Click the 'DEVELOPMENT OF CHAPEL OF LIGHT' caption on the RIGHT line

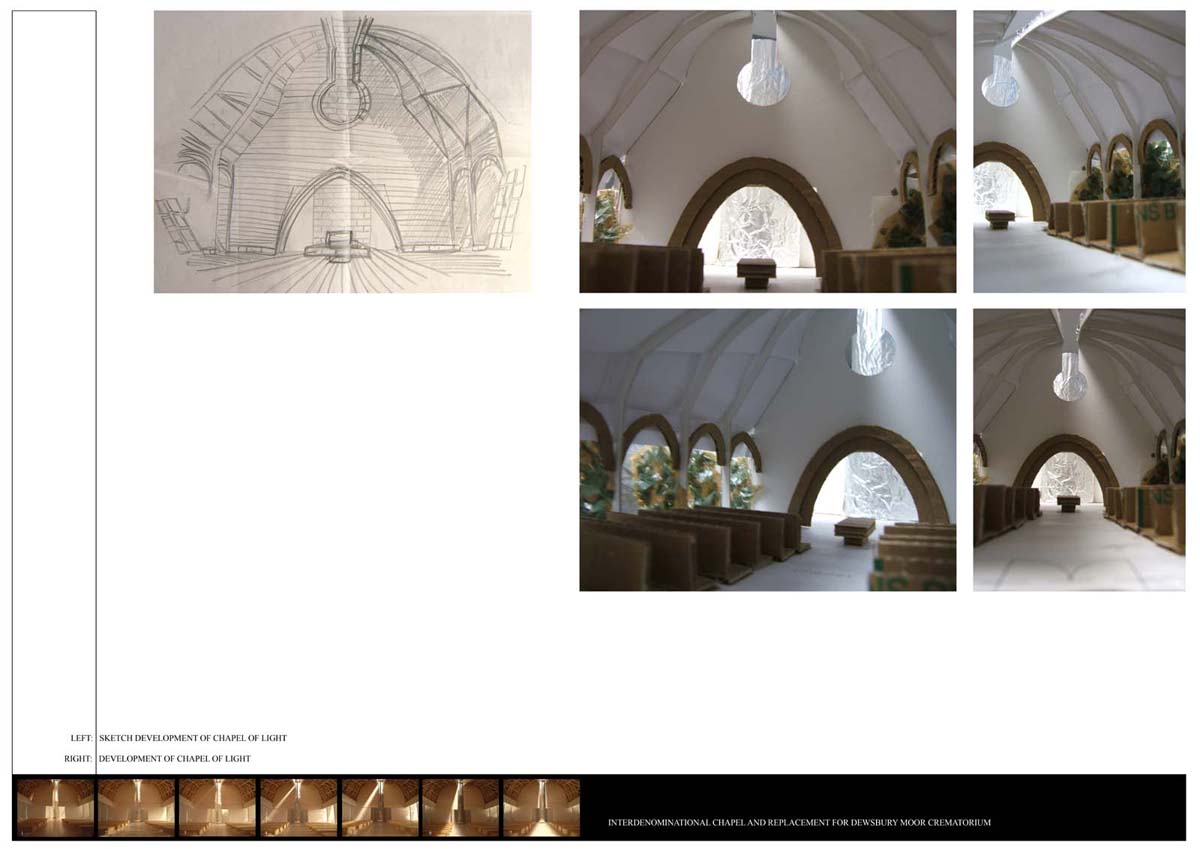point(175,759)
